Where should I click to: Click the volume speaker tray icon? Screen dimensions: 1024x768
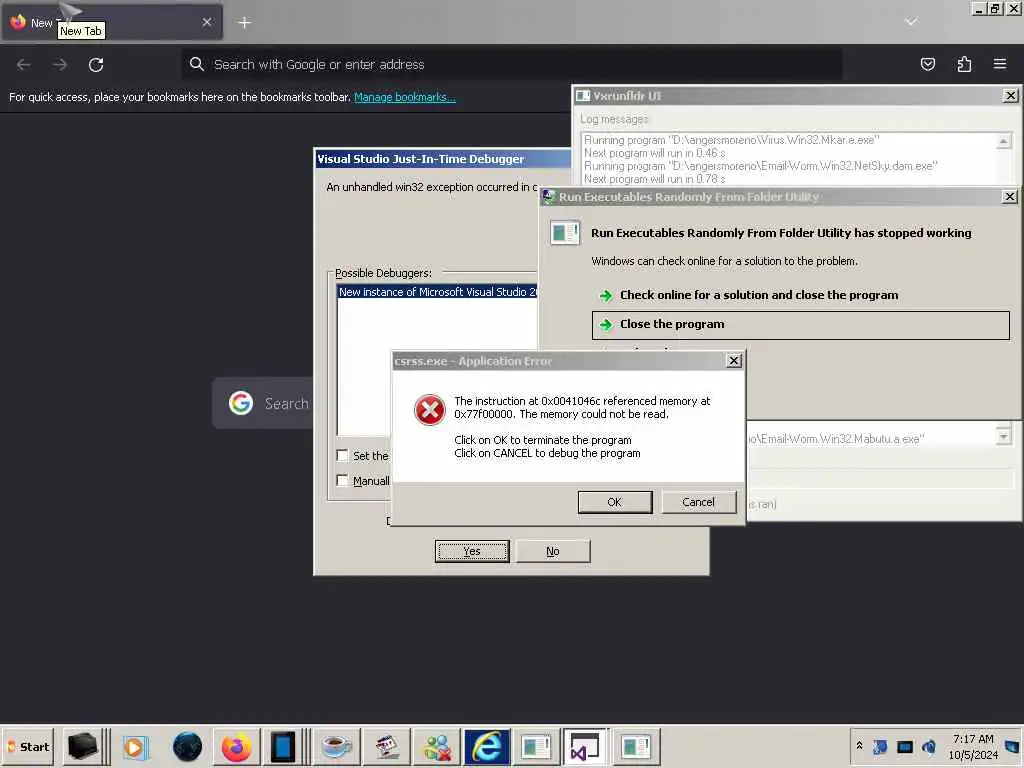(929, 746)
